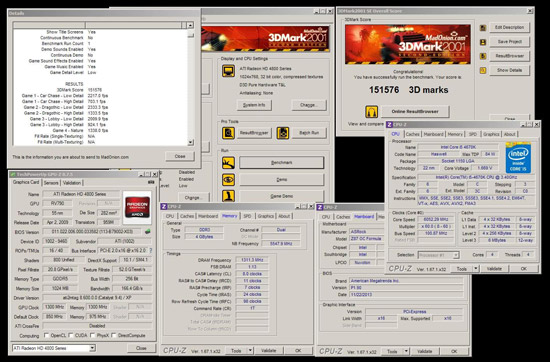Click the camera screenshot icon in GPU-Z
This screenshot has height=362, width=550.
[151, 182]
